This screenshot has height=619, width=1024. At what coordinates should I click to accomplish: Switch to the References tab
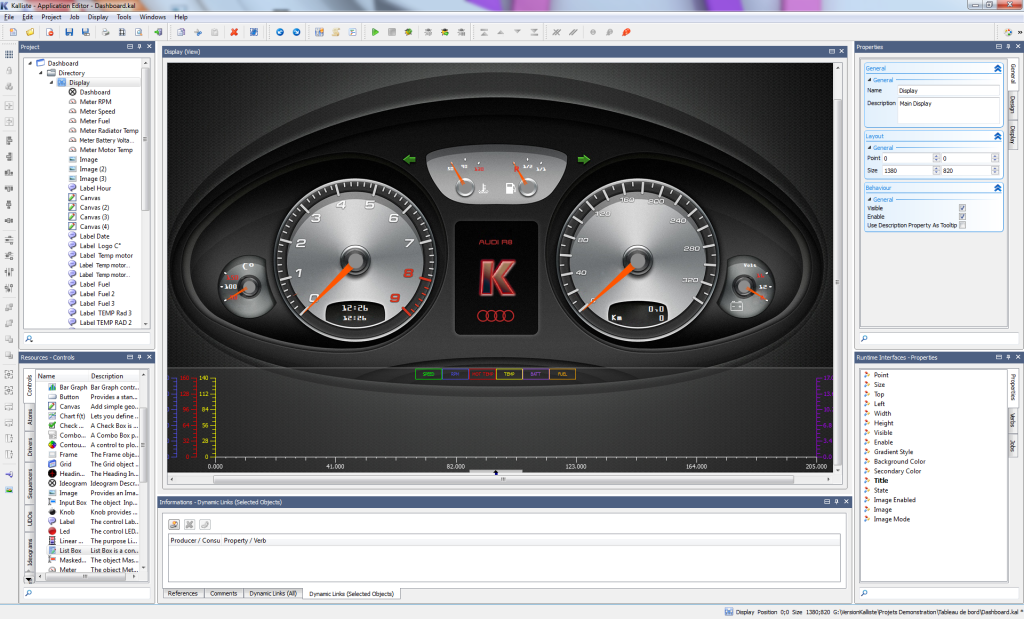(x=183, y=594)
